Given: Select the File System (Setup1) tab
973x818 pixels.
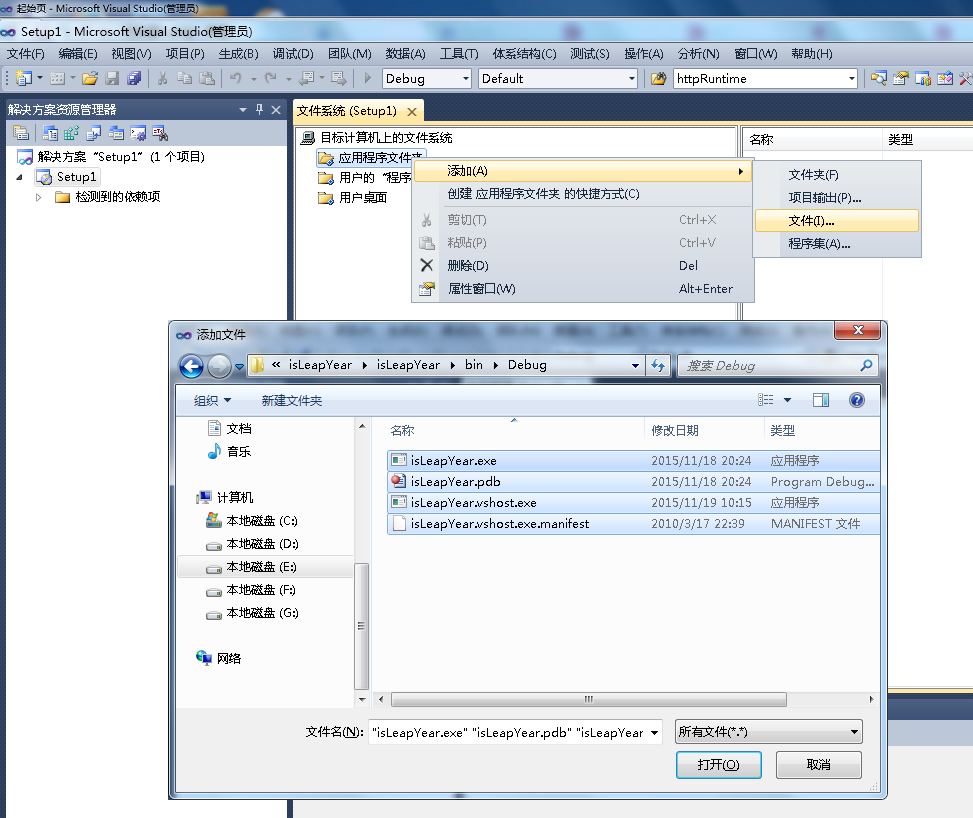Looking at the screenshot, I should [346, 110].
